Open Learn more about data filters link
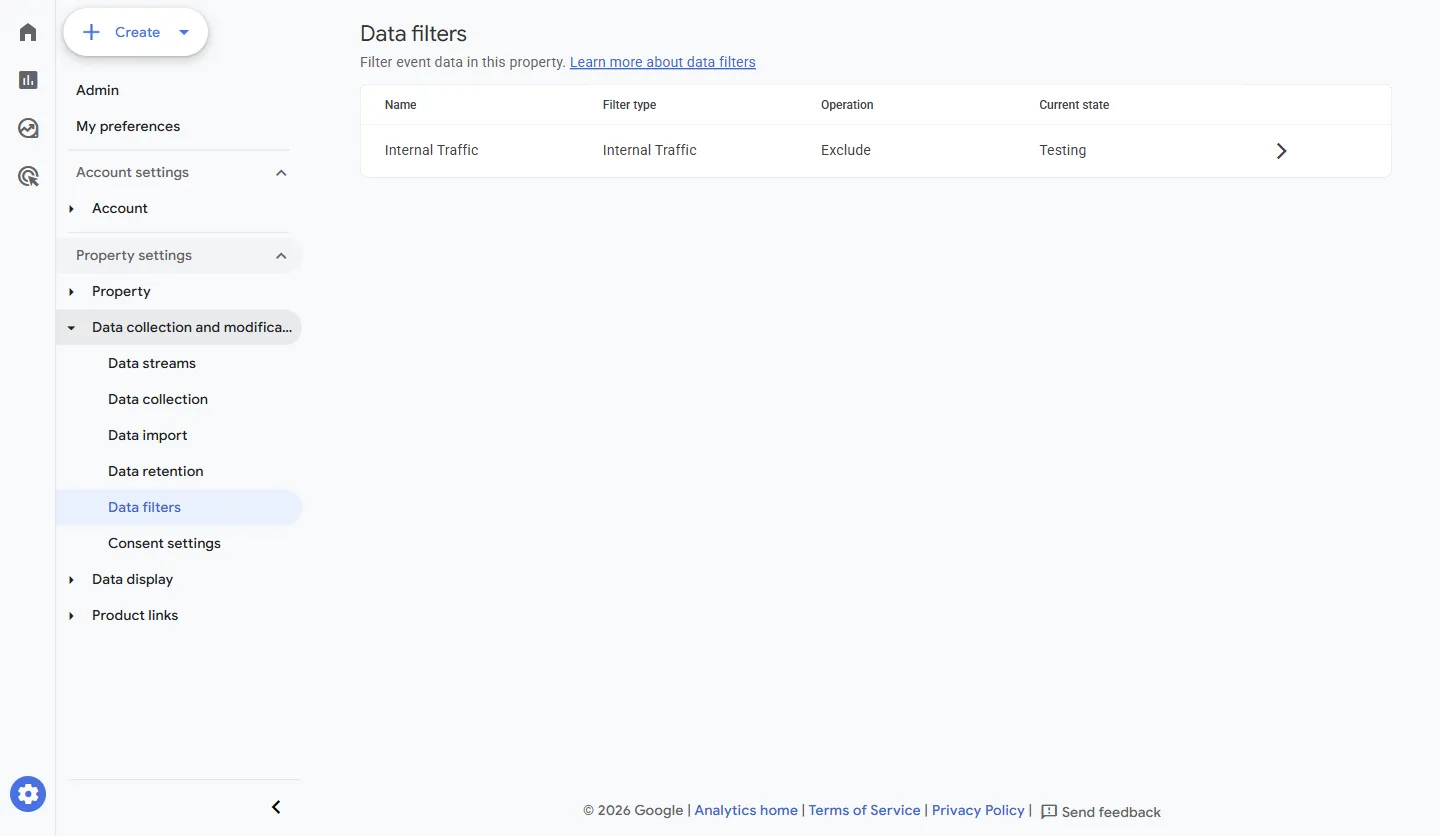Viewport: 1440px width, 836px height. coord(663,62)
